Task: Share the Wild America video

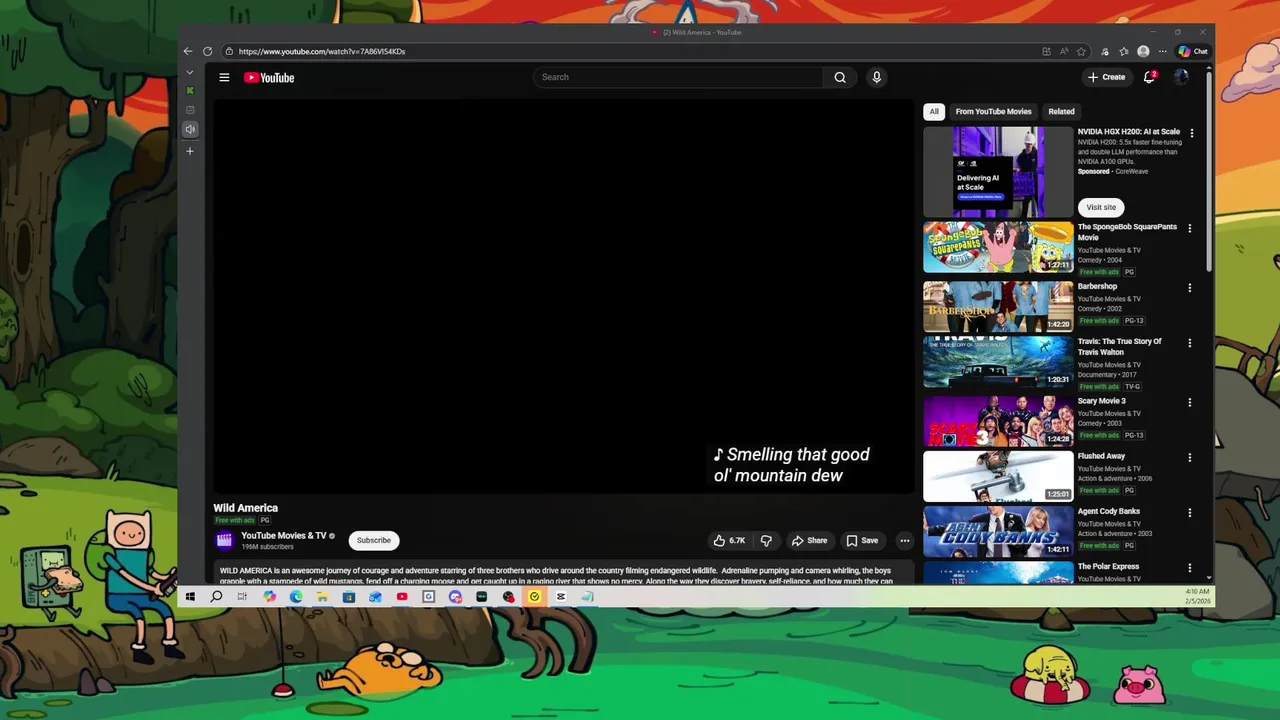Action: (x=809, y=540)
